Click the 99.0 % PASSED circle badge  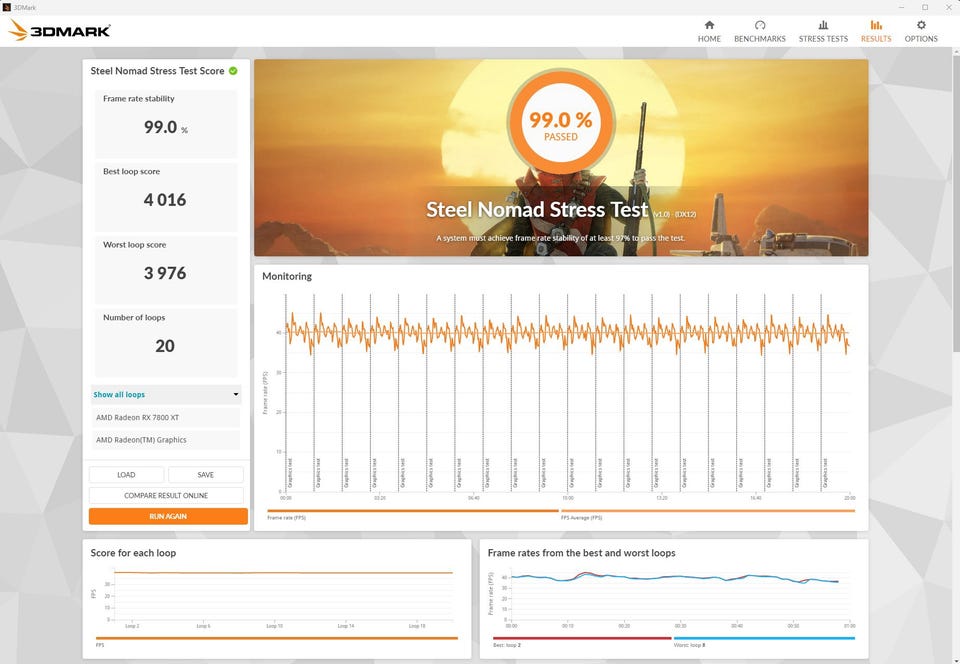[560, 122]
